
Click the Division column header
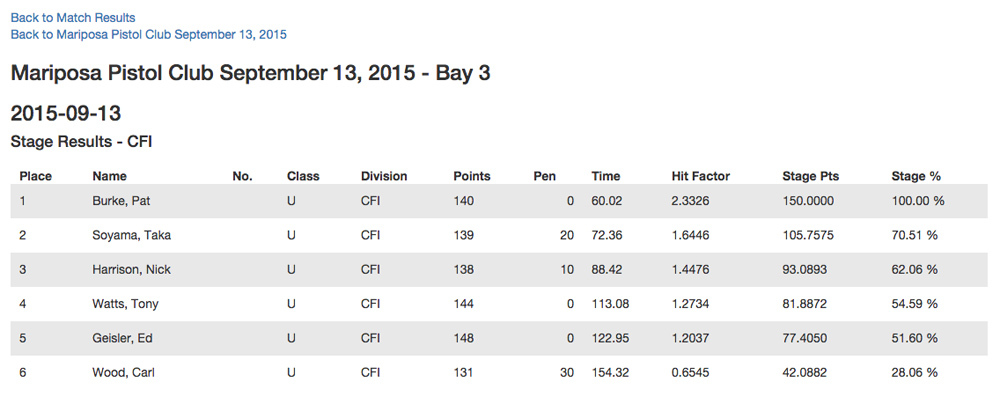click(x=384, y=176)
